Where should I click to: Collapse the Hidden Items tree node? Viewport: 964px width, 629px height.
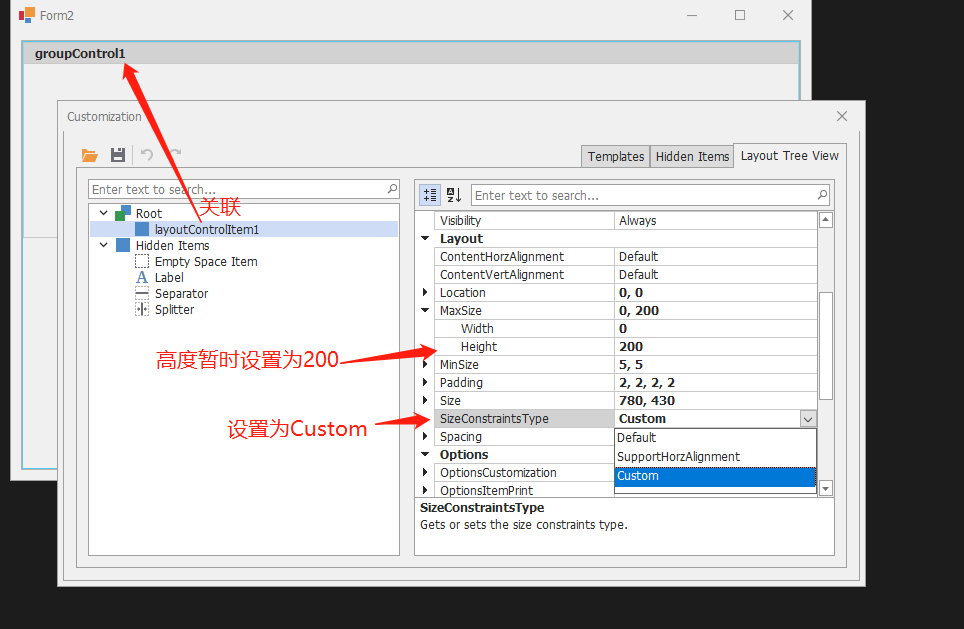point(102,245)
